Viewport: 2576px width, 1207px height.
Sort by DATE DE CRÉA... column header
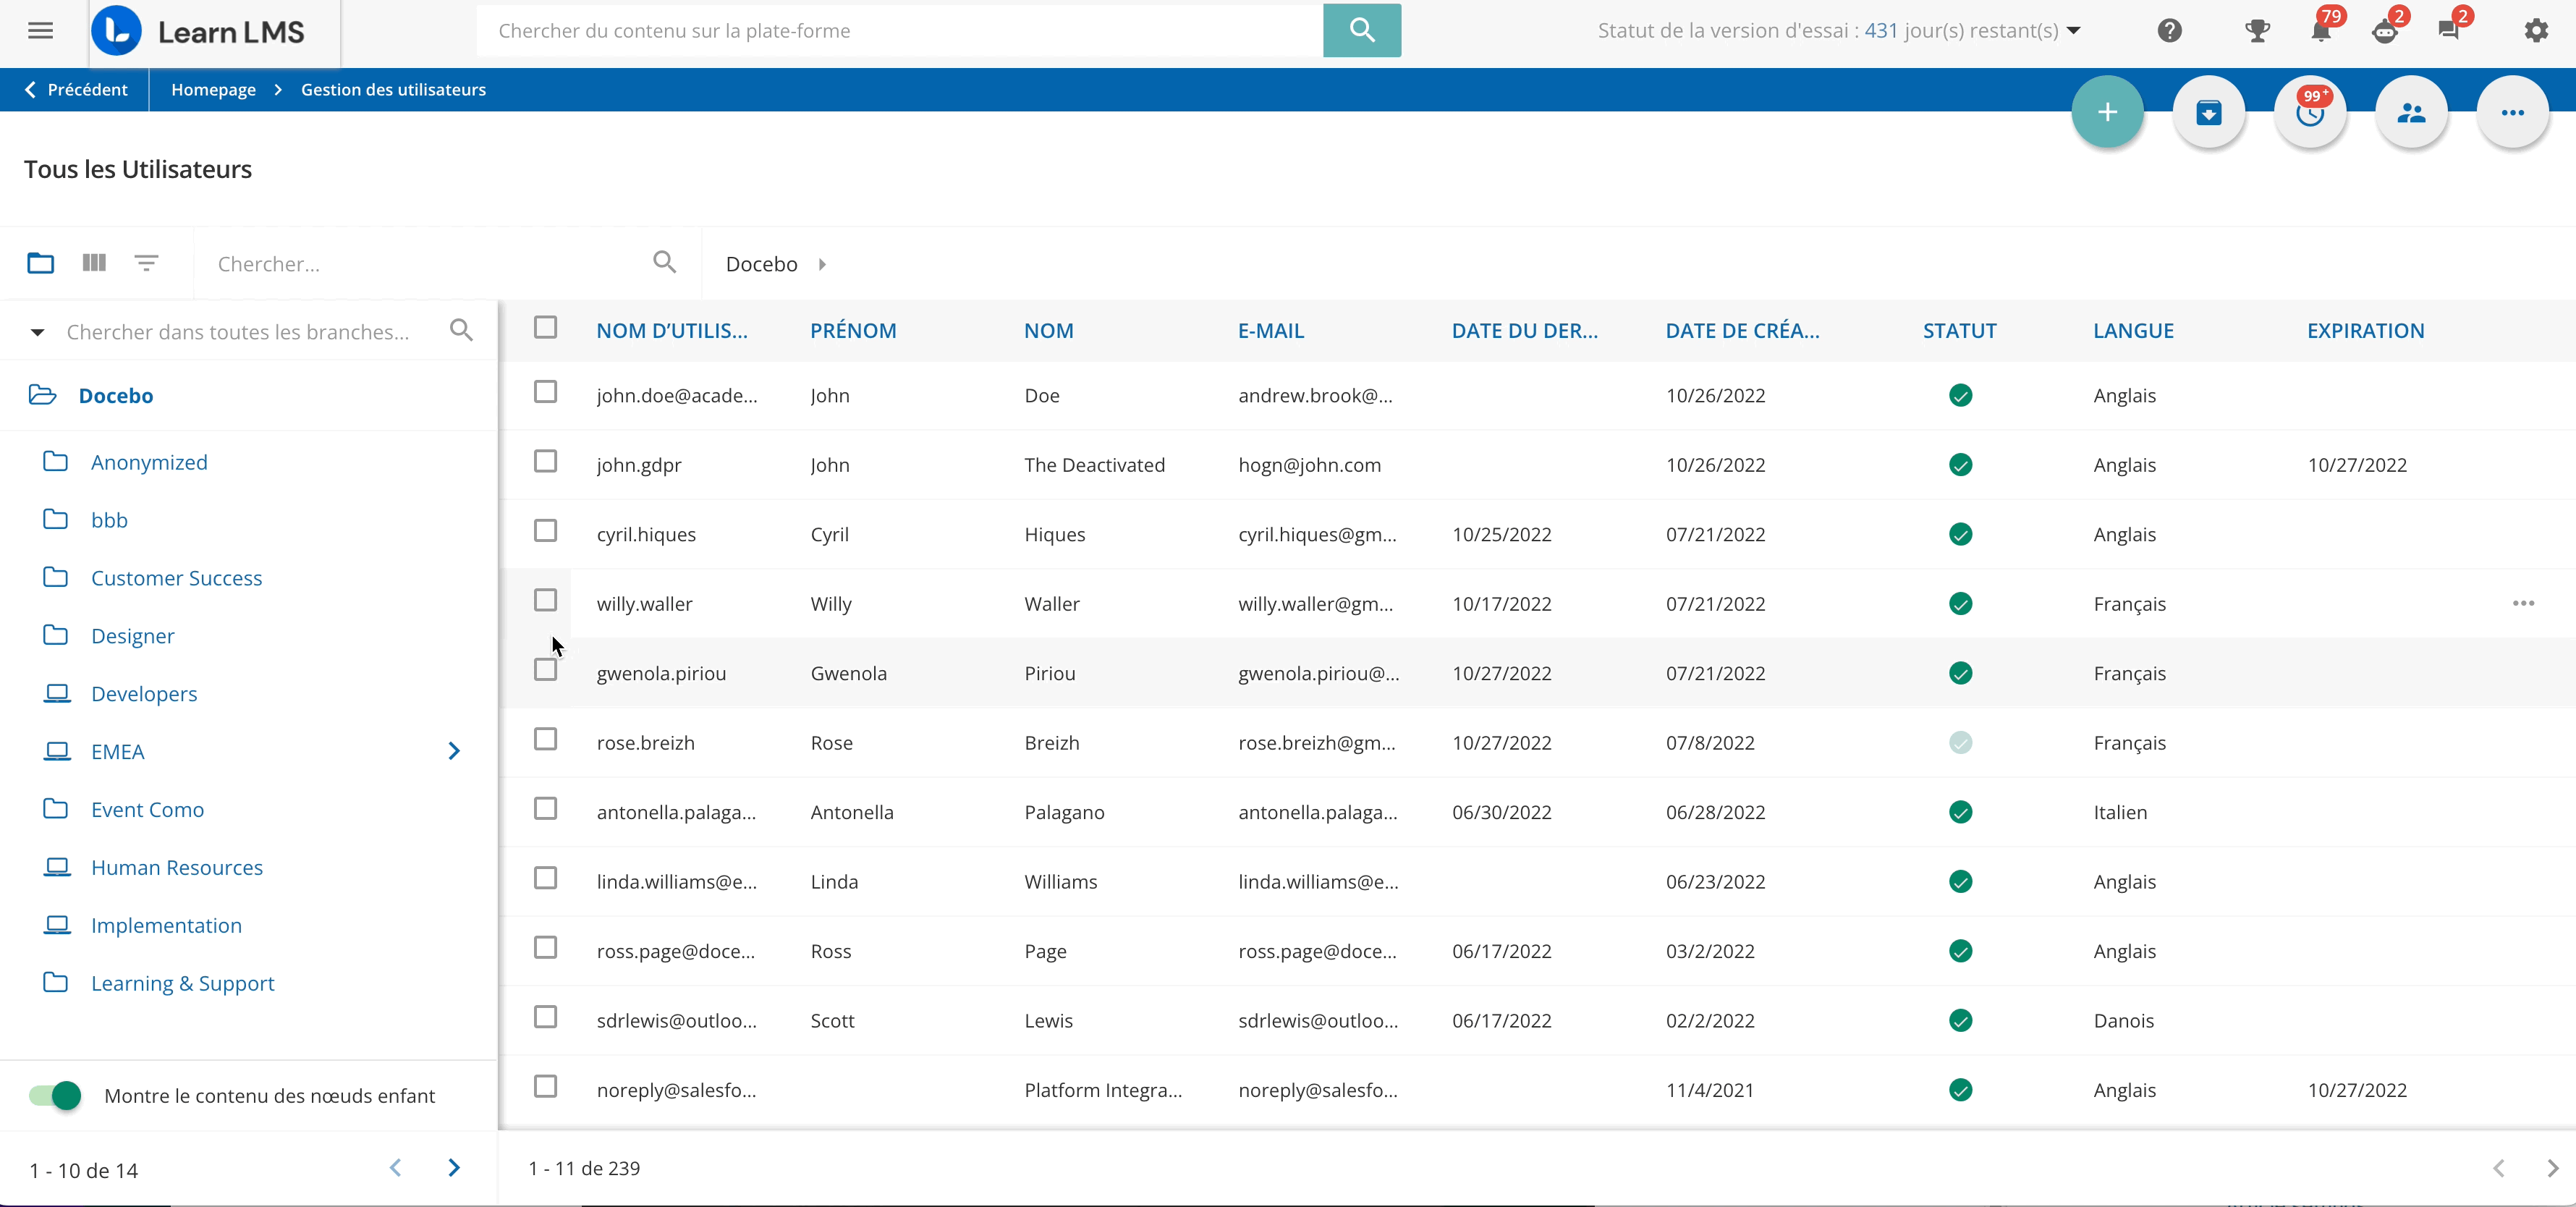[1742, 331]
